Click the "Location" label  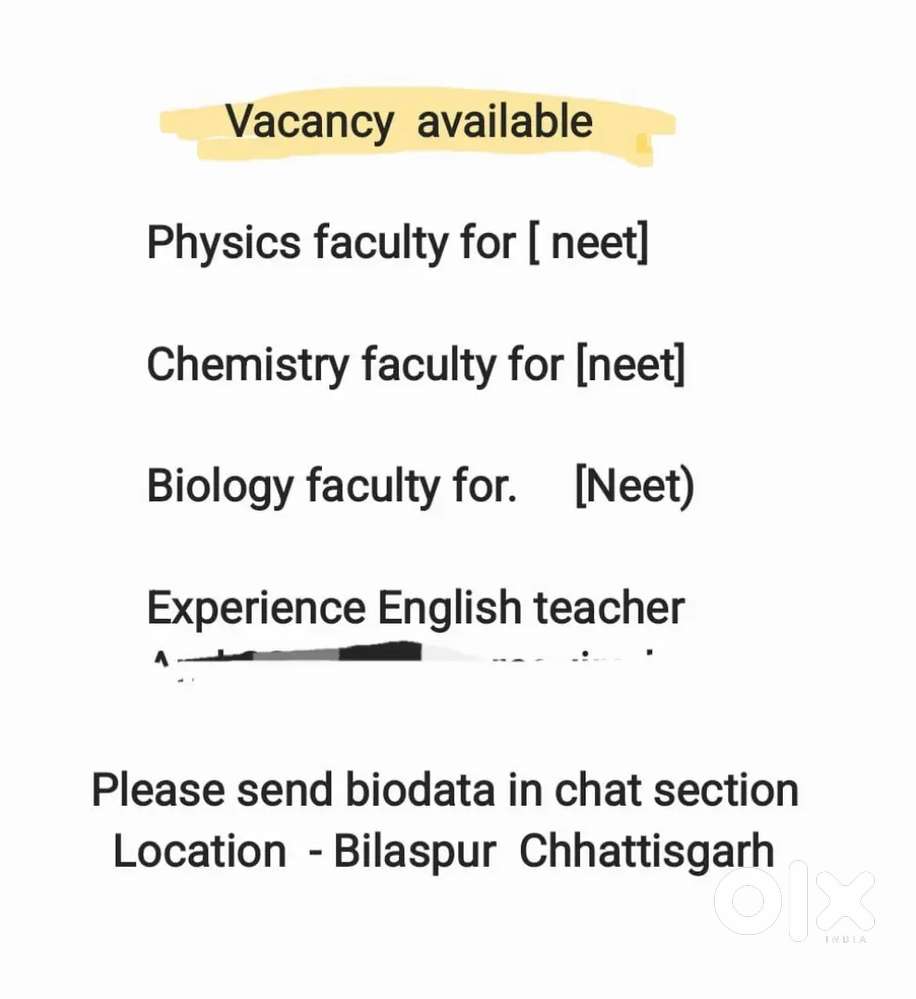200,851
